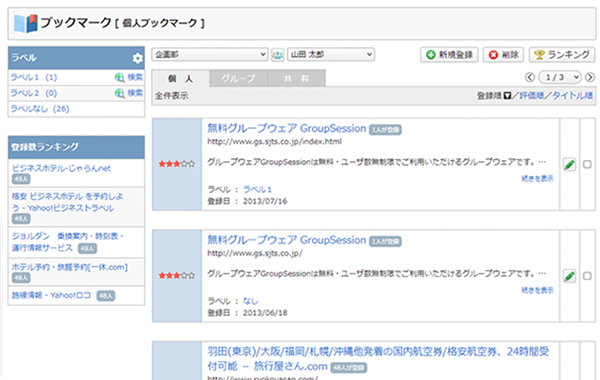Viewport: 600px width, 380px height.
Task: Select checkbox for bookmark dated 2013/06/18
Action: [x=587, y=276]
